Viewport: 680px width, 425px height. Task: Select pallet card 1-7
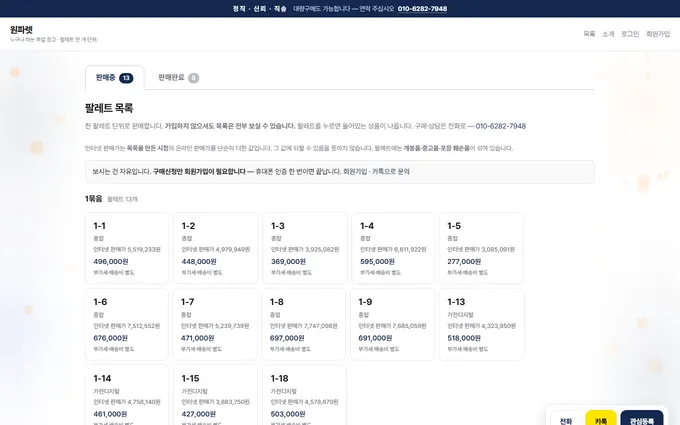[x=216, y=324]
